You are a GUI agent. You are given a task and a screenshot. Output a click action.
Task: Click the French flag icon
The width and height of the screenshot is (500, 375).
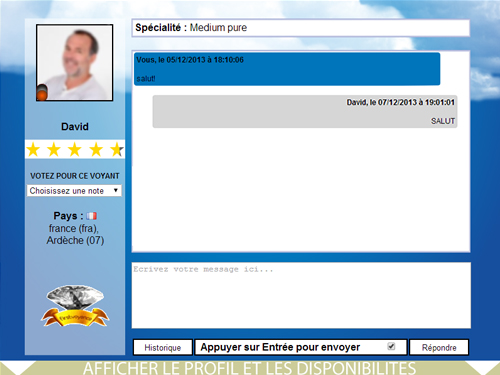tap(91, 216)
